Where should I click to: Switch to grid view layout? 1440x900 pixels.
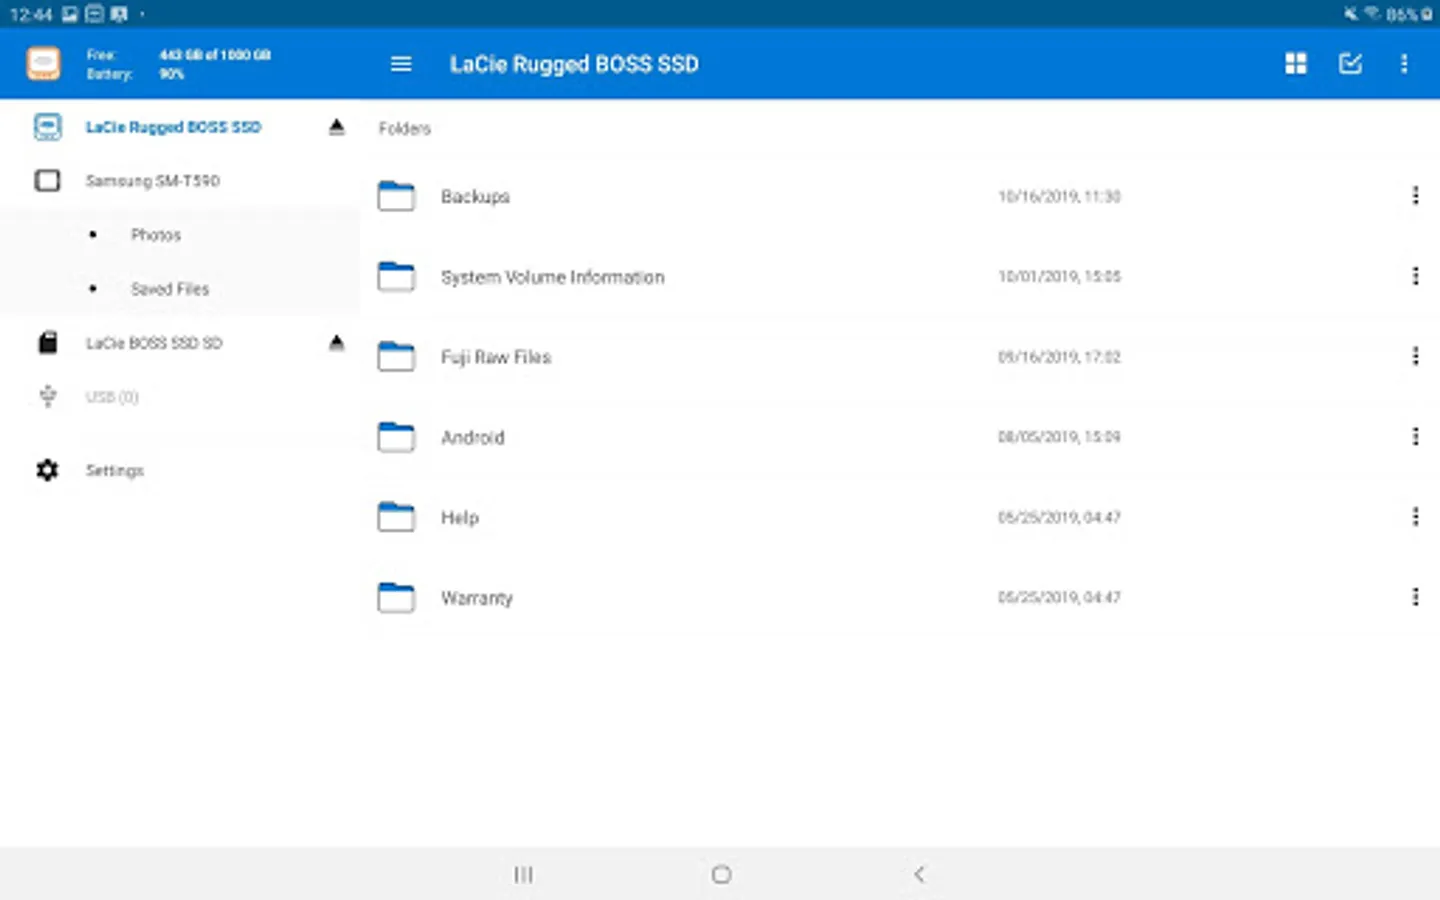click(x=1296, y=64)
